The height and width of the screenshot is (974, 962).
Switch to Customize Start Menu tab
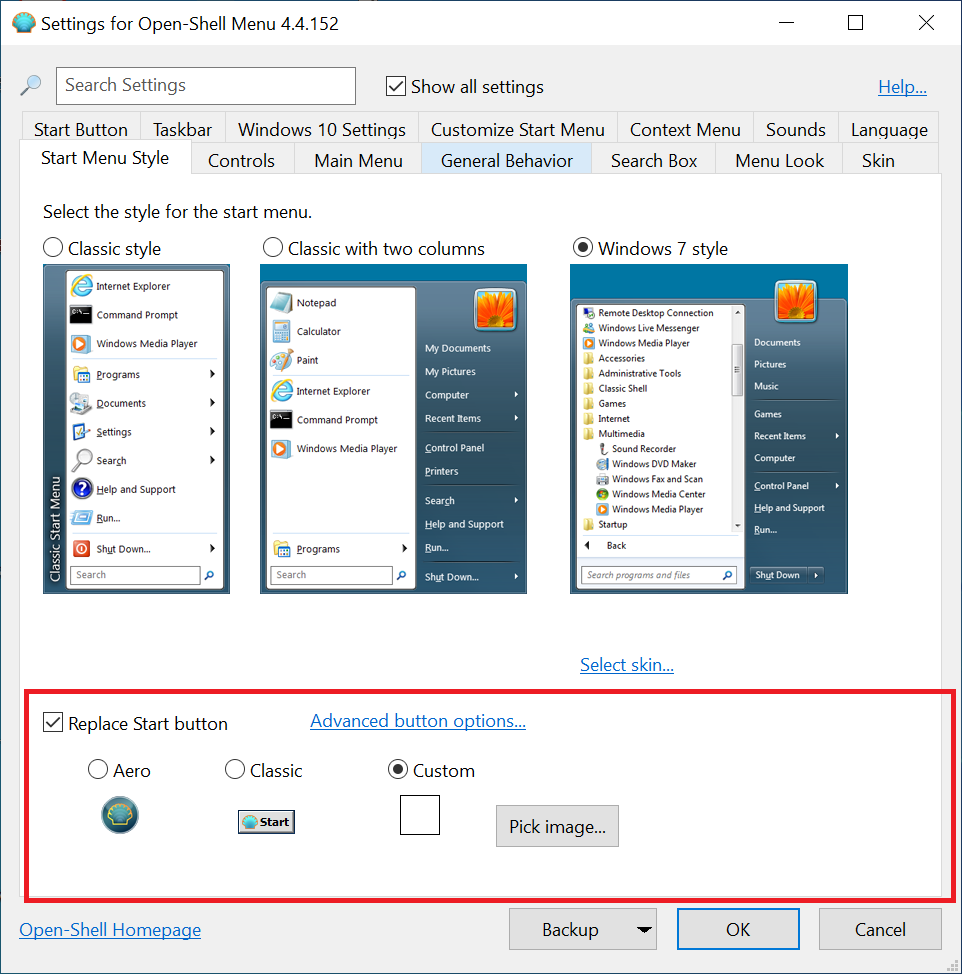pos(518,129)
